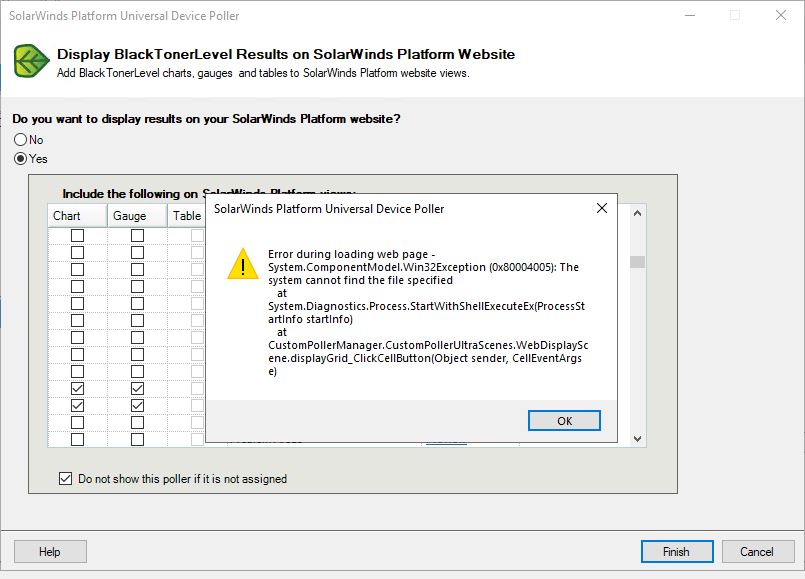Open Help for the wizard
The width and height of the screenshot is (805, 579).
tap(50, 552)
